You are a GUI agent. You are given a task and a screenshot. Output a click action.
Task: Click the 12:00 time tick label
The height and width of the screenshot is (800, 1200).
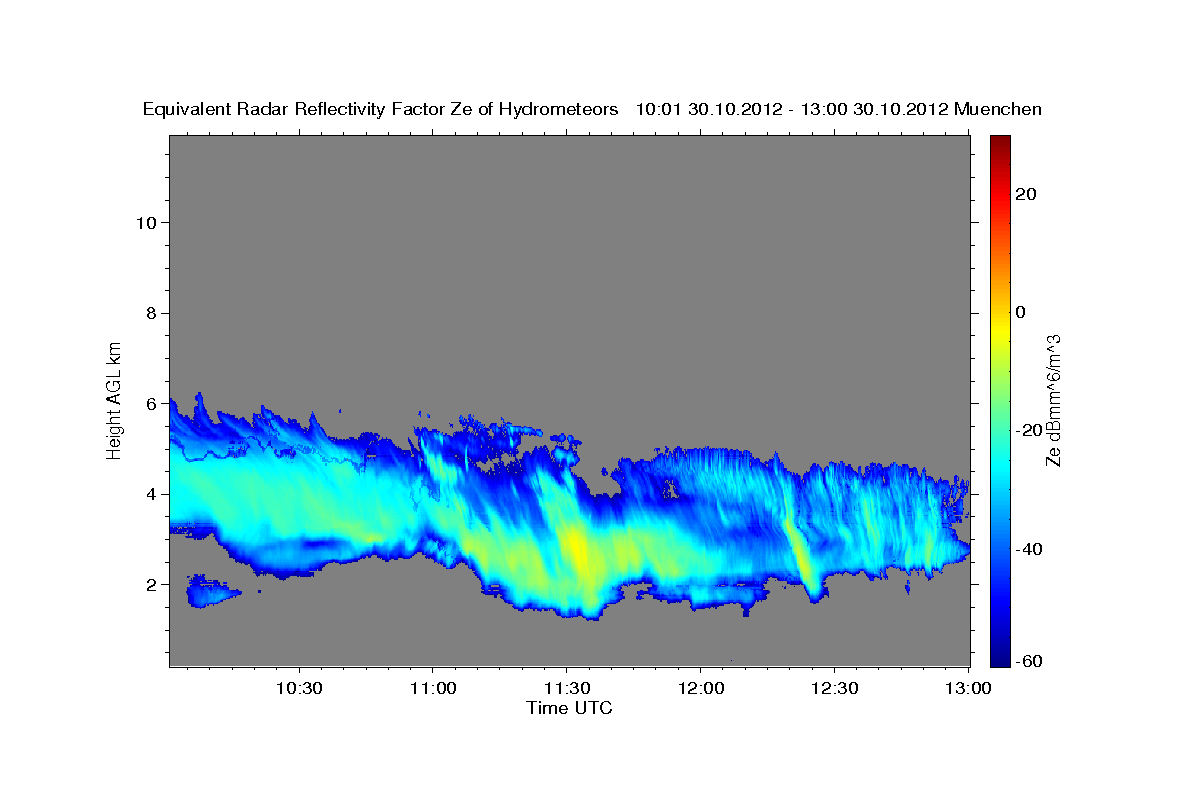point(700,689)
